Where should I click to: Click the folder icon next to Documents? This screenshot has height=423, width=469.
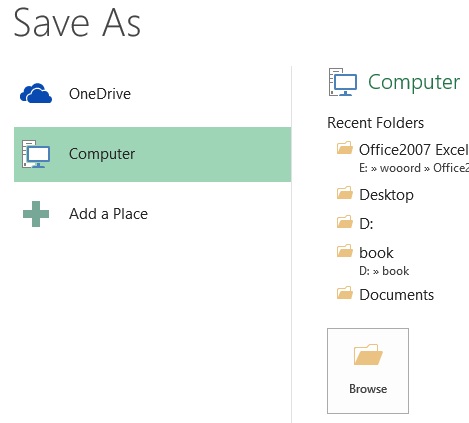pos(345,293)
